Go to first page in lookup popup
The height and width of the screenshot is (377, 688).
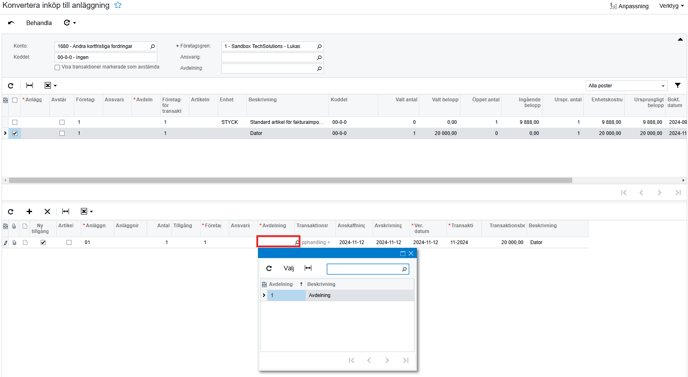(351, 360)
